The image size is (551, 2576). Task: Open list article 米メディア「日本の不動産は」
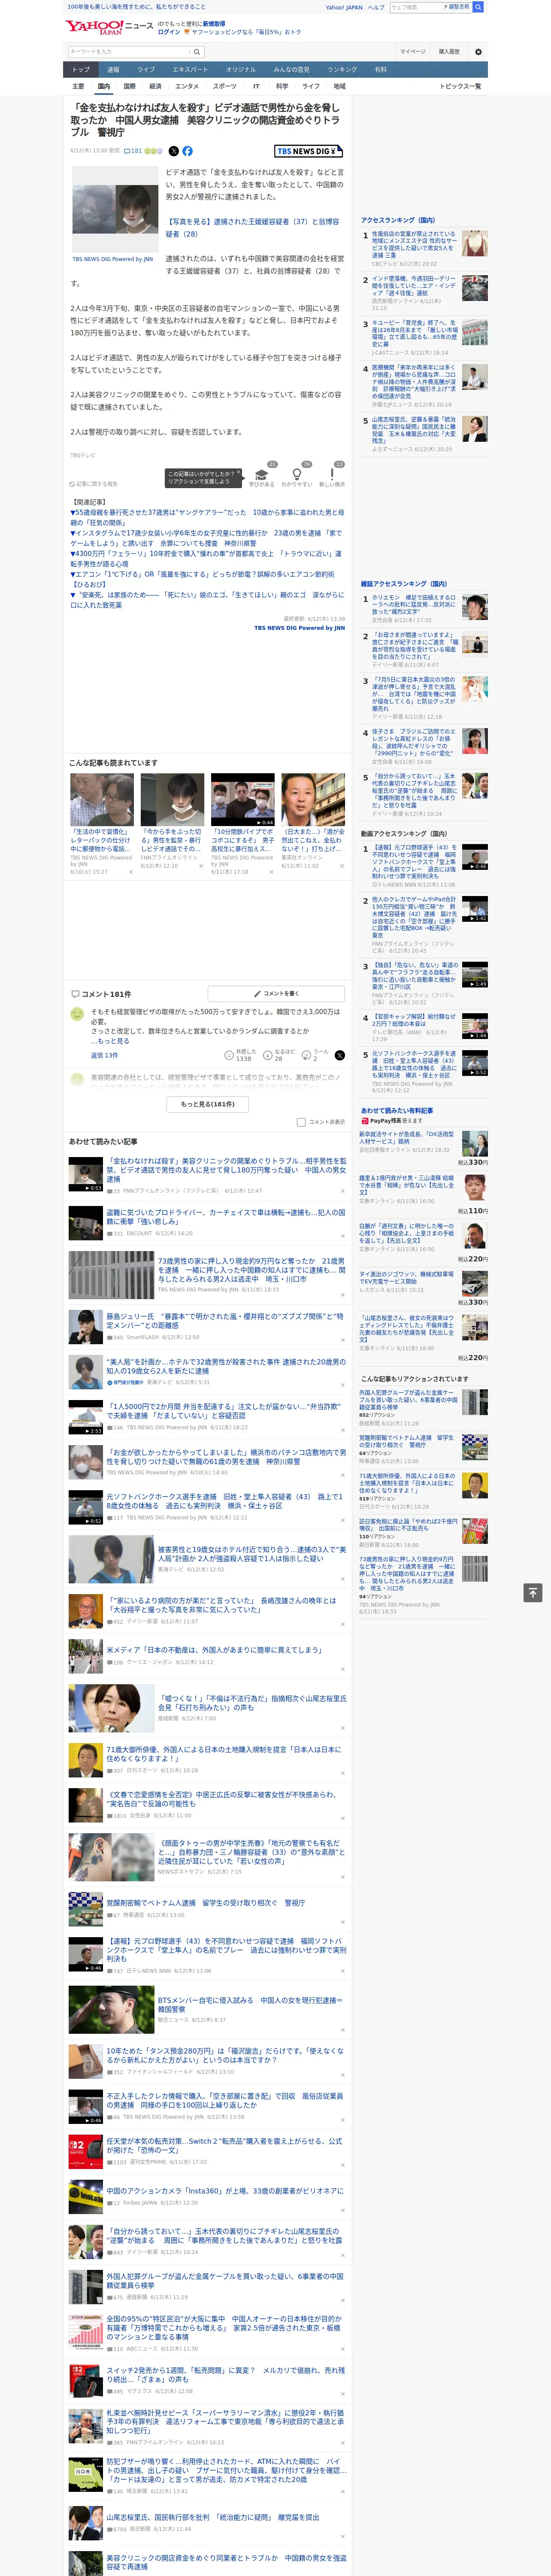point(214,1650)
